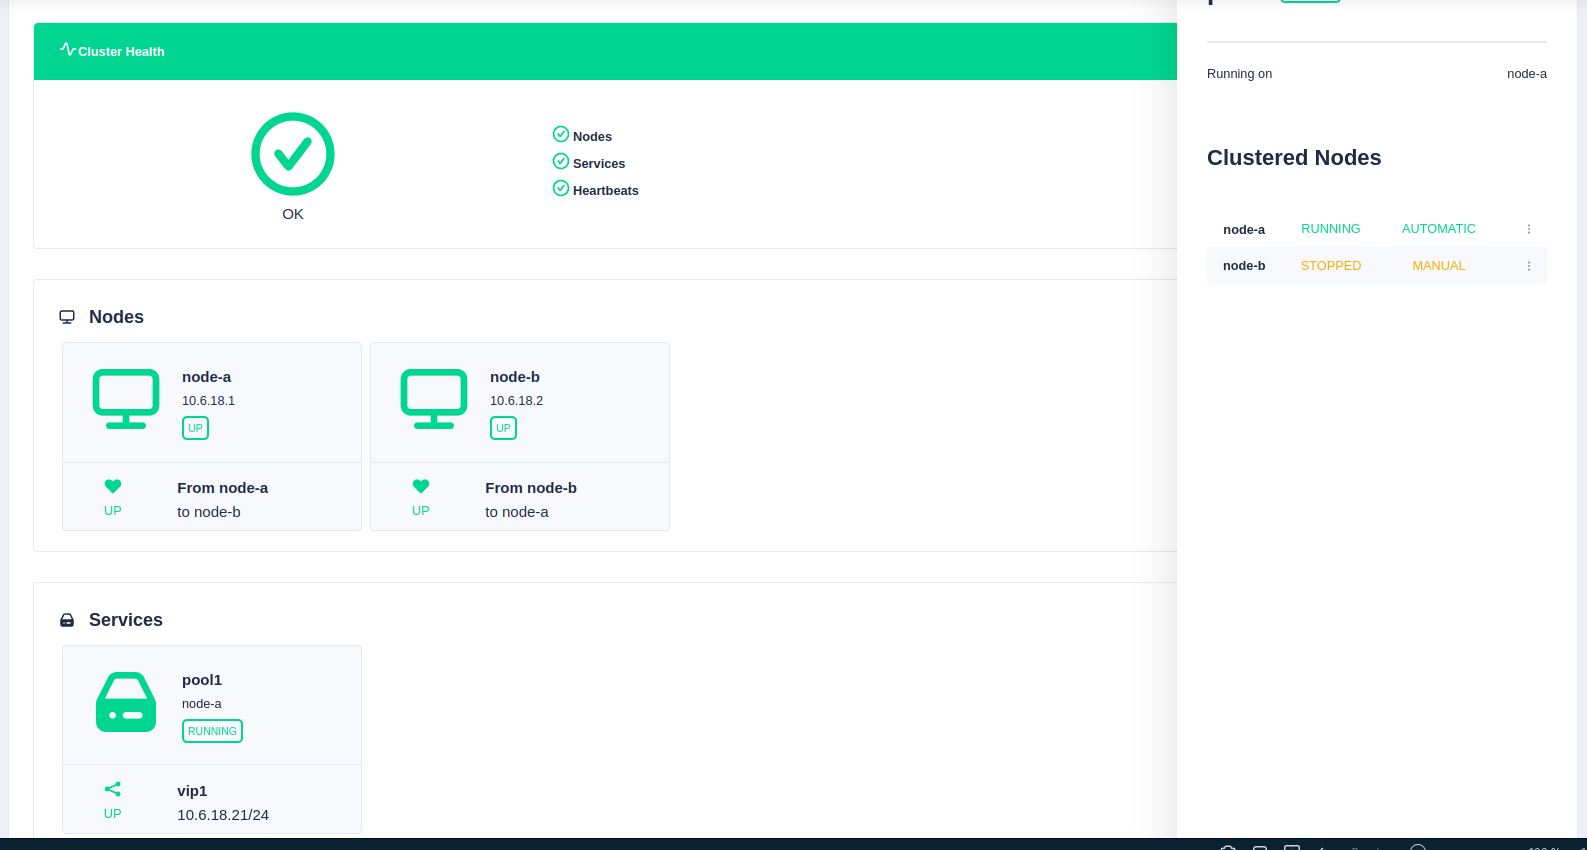1587x850 pixels.
Task: Click the large OK cluster health checkmark
Action: 292,154
